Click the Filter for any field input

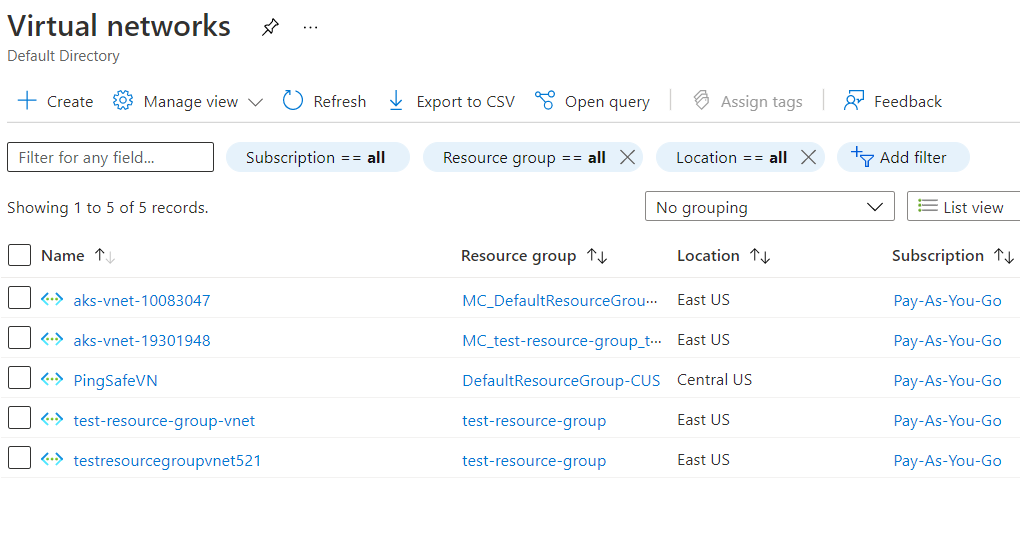(110, 157)
